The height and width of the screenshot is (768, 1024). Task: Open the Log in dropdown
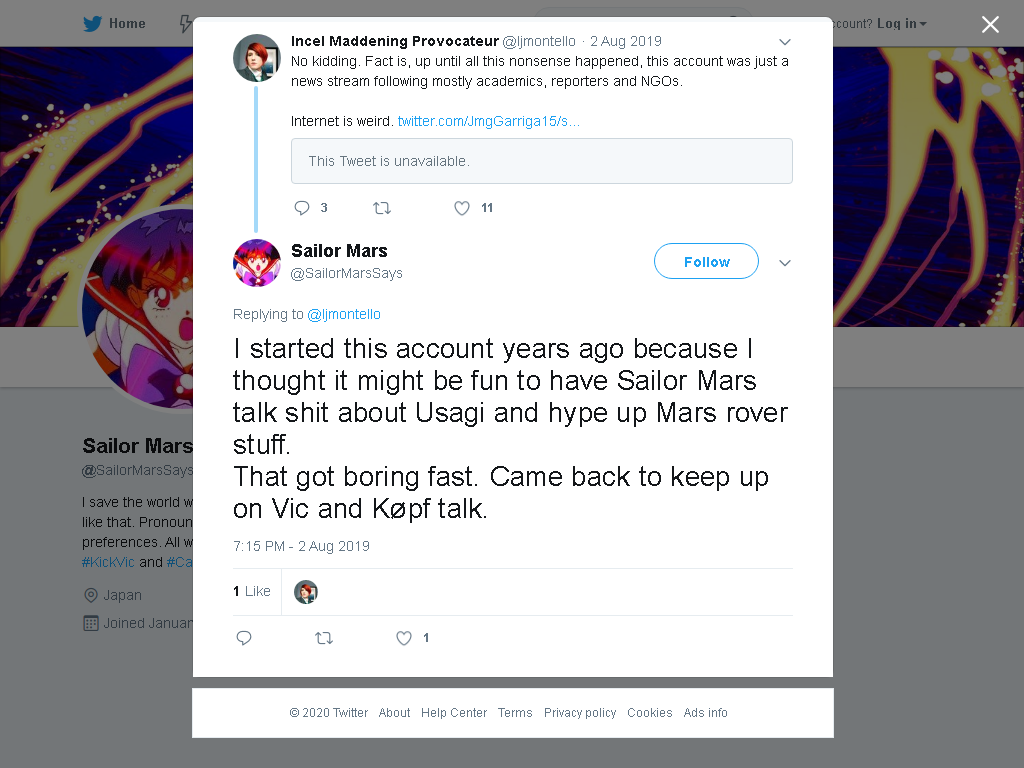tap(901, 24)
